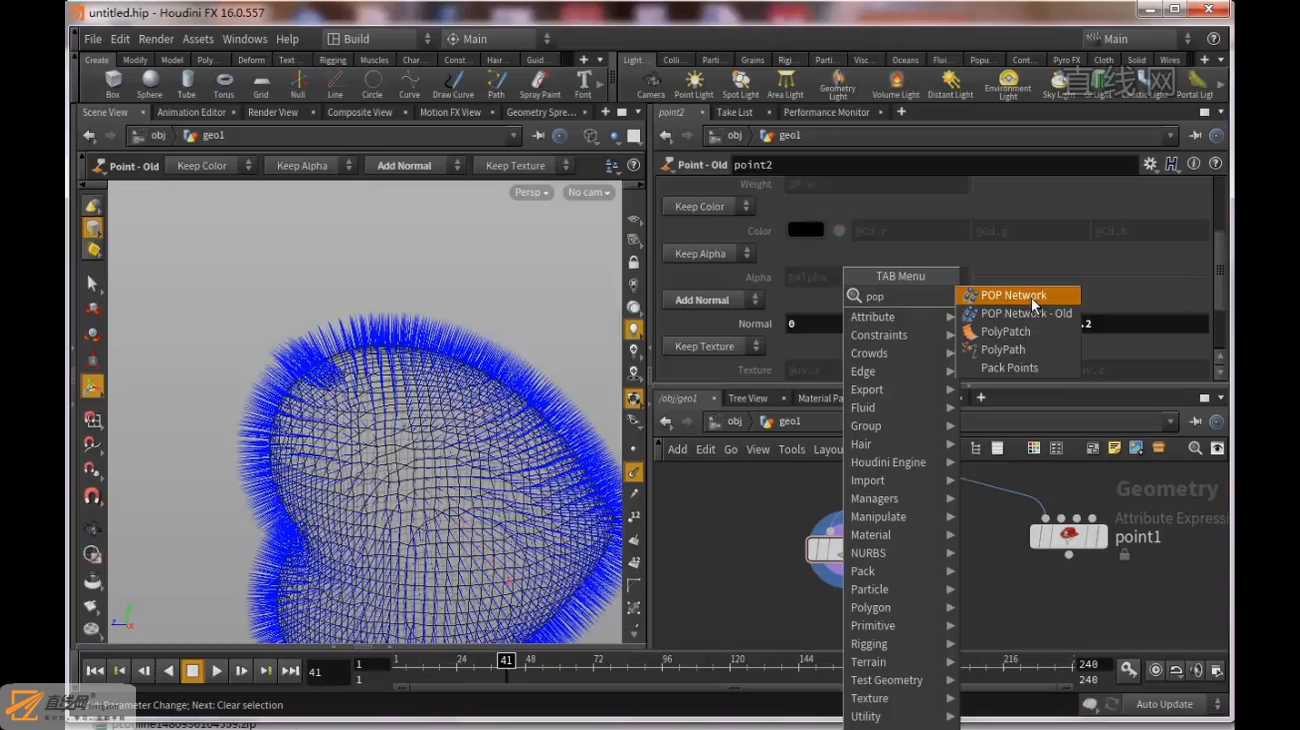Select the Spray Paint shelf tool
Image resolution: width=1300 pixels, height=730 pixels.
click(540, 84)
